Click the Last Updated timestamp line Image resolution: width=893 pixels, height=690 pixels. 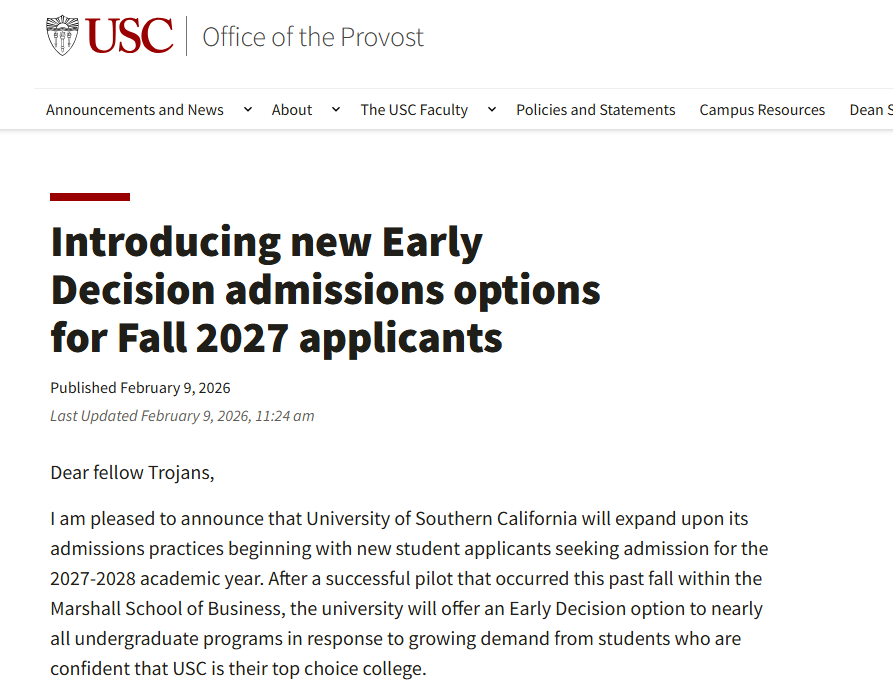pyautogui.click(x=182, y=416)
